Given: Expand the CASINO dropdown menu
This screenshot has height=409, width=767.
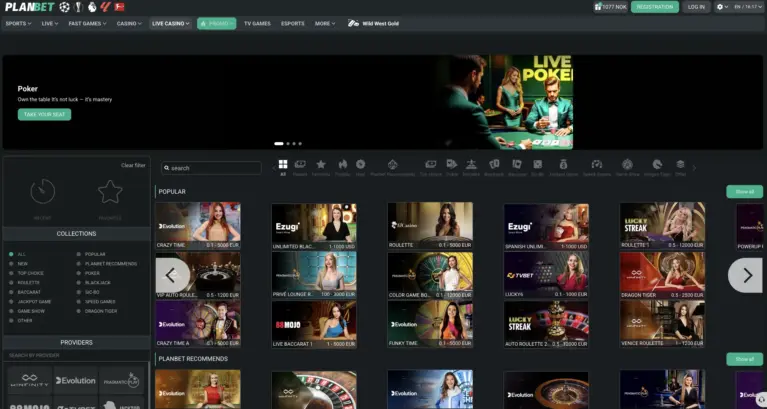Looking at the screenshot, I should pos(129,23).
